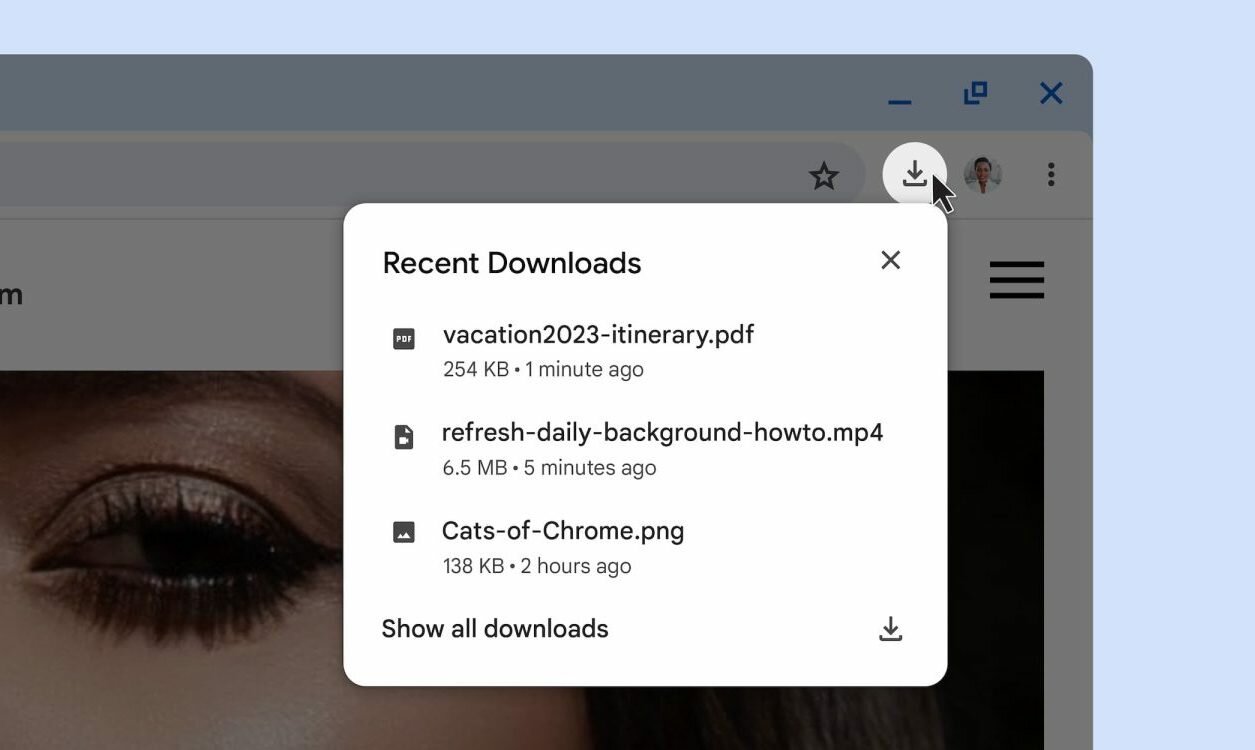
Task: Close the Chrome window
Action: (1051, 93)
